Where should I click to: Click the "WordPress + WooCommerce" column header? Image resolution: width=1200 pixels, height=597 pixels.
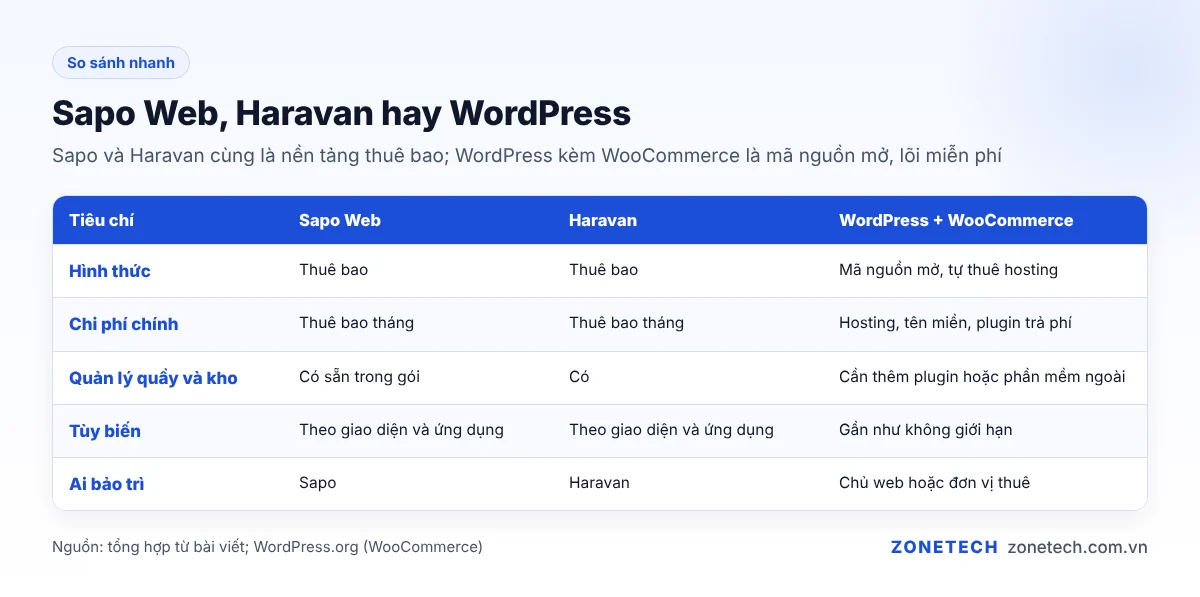point(956,220)
